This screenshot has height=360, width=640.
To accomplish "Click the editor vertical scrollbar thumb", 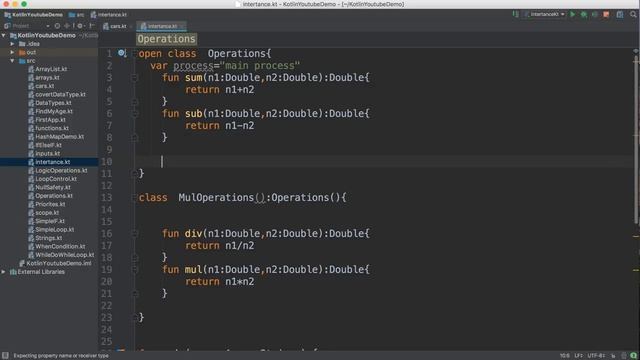I will coord(636,141).
